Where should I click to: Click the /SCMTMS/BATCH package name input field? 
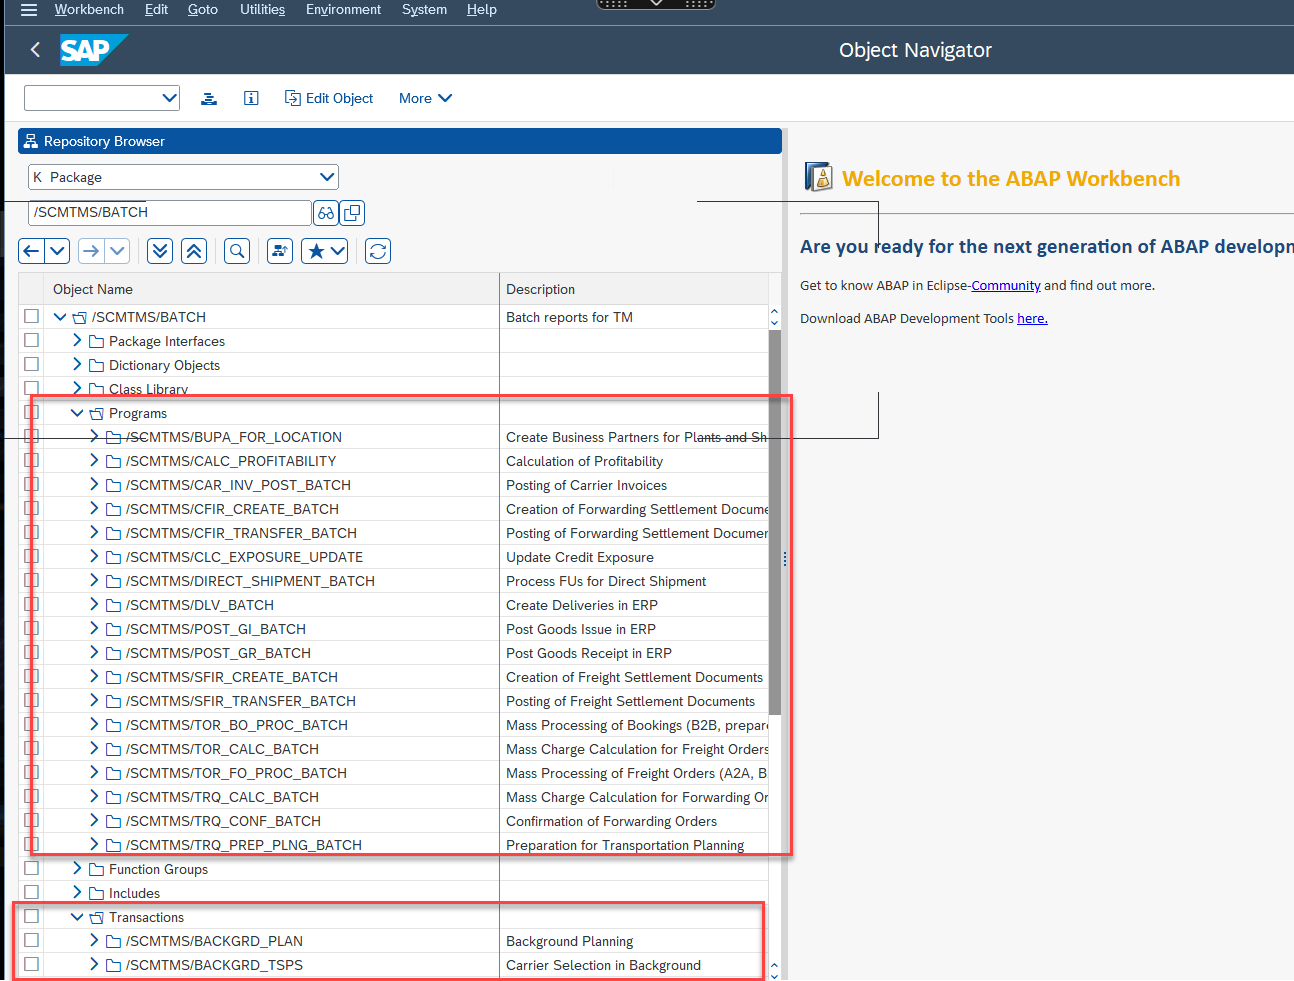click(x=169, y=213)
